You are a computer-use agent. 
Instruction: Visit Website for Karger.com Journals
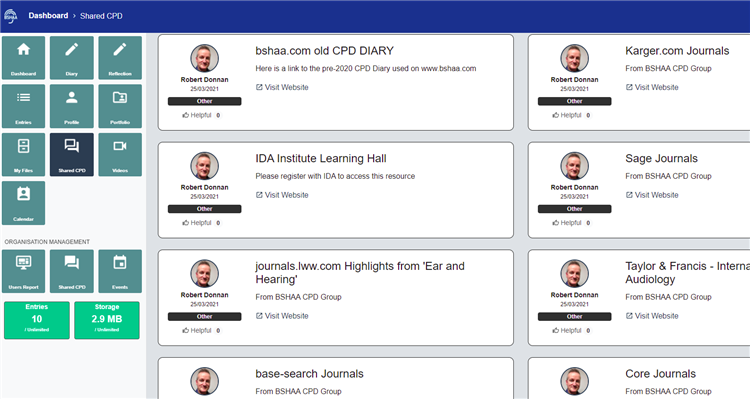652,87
